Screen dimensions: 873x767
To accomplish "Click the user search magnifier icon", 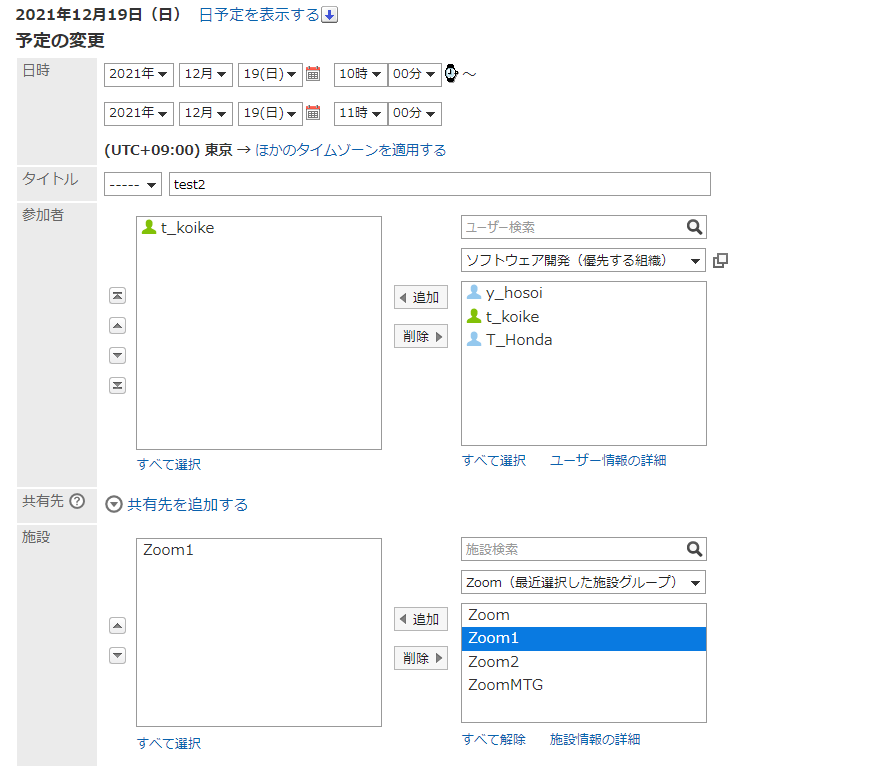I will [x=695, y=227].
